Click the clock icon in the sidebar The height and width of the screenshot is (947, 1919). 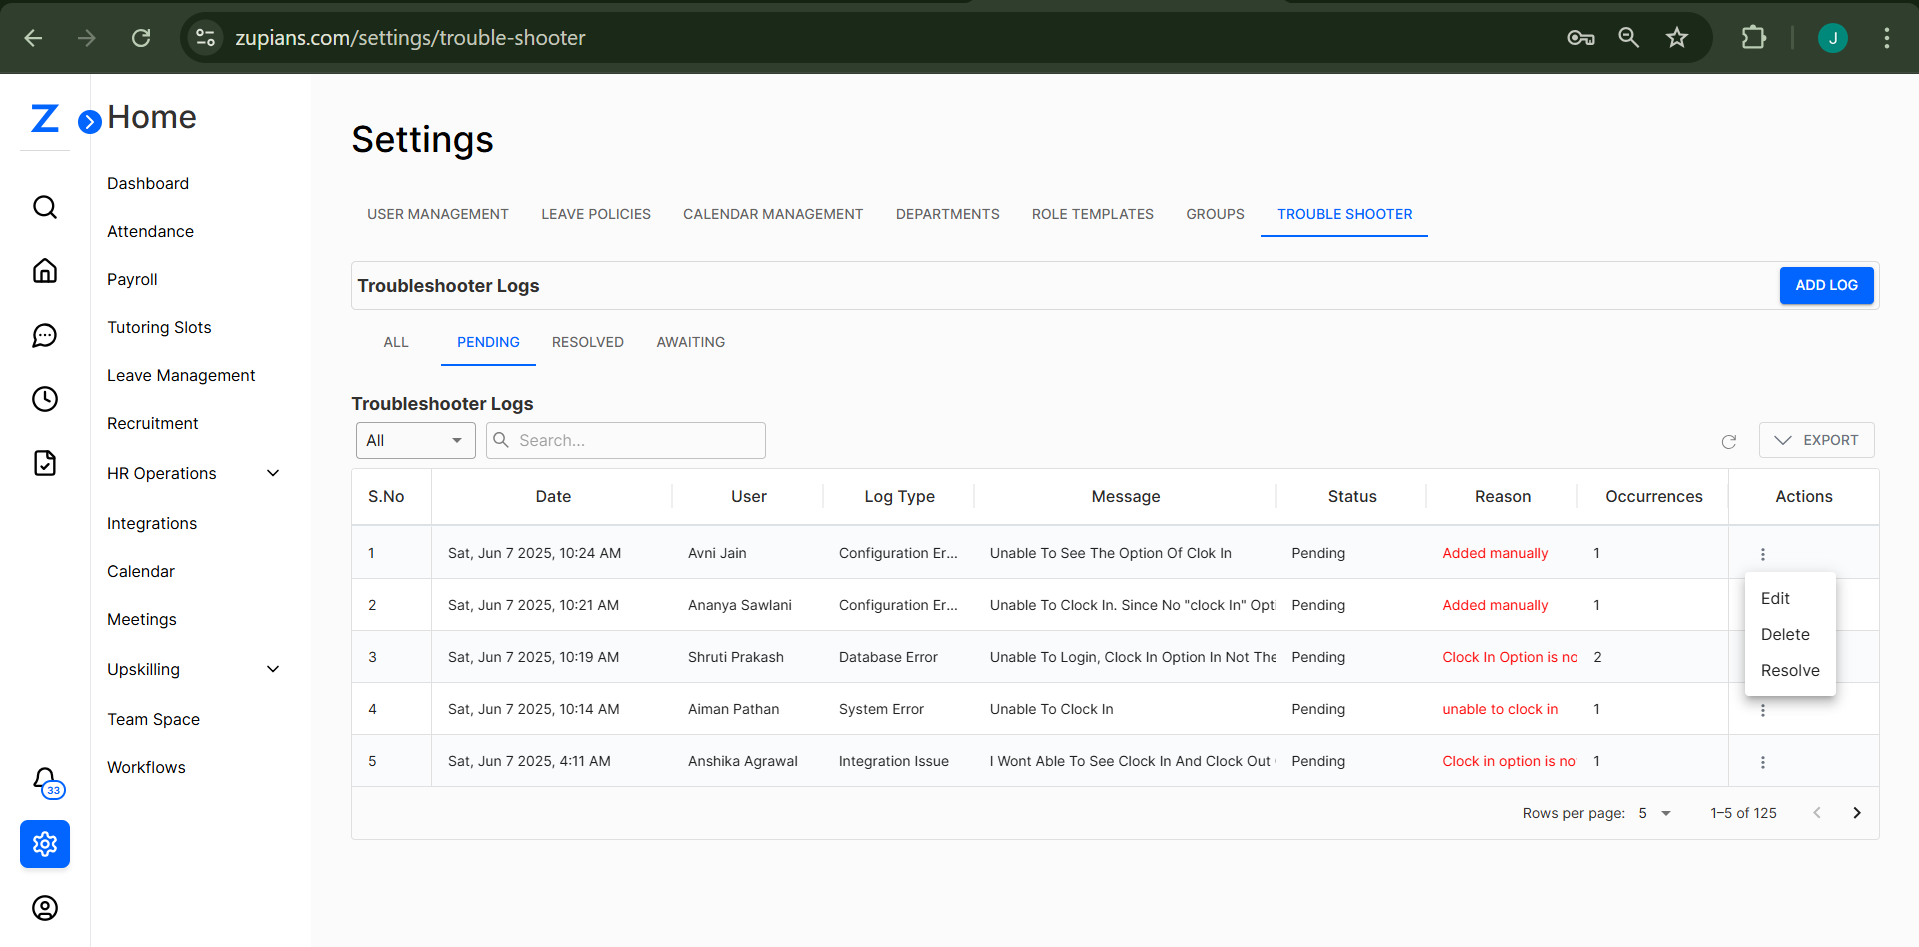pos(45,399)
